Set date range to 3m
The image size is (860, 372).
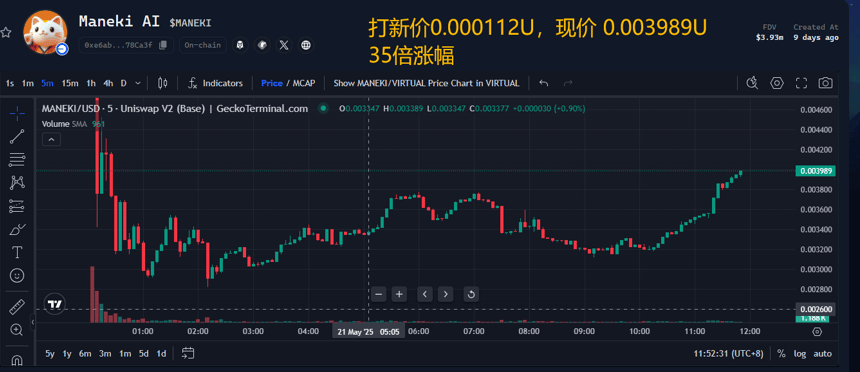click(105, 354)
